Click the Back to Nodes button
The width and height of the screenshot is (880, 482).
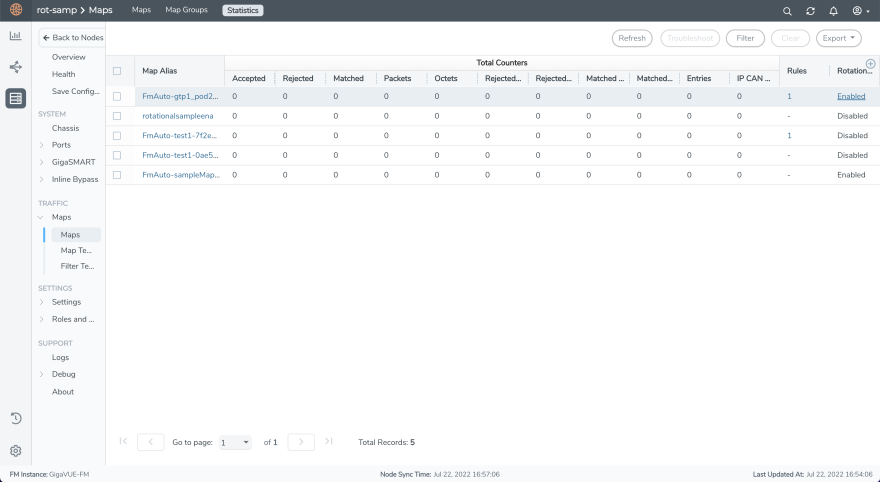tap(71, 37)
